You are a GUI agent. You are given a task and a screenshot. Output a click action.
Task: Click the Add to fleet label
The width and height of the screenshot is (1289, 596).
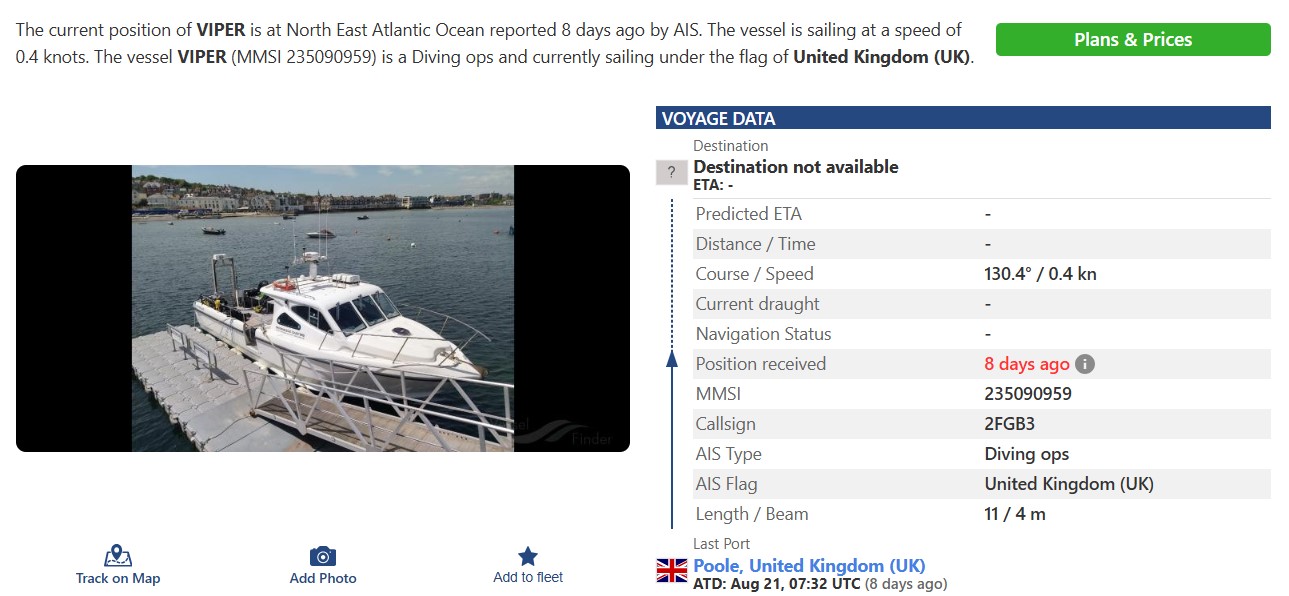coord(528,577)
